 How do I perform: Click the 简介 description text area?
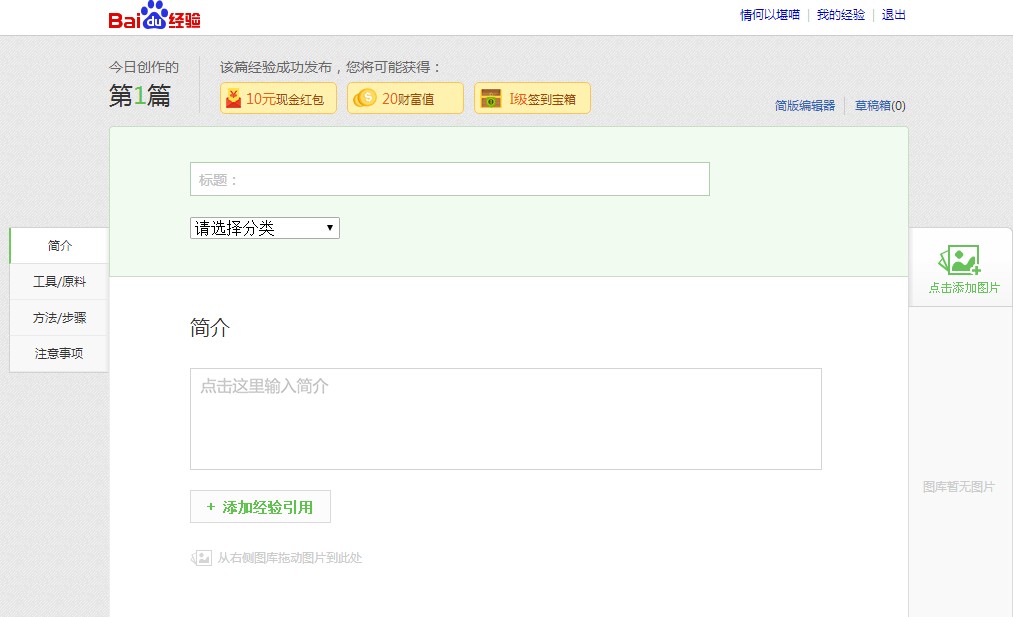click(506, 418)
